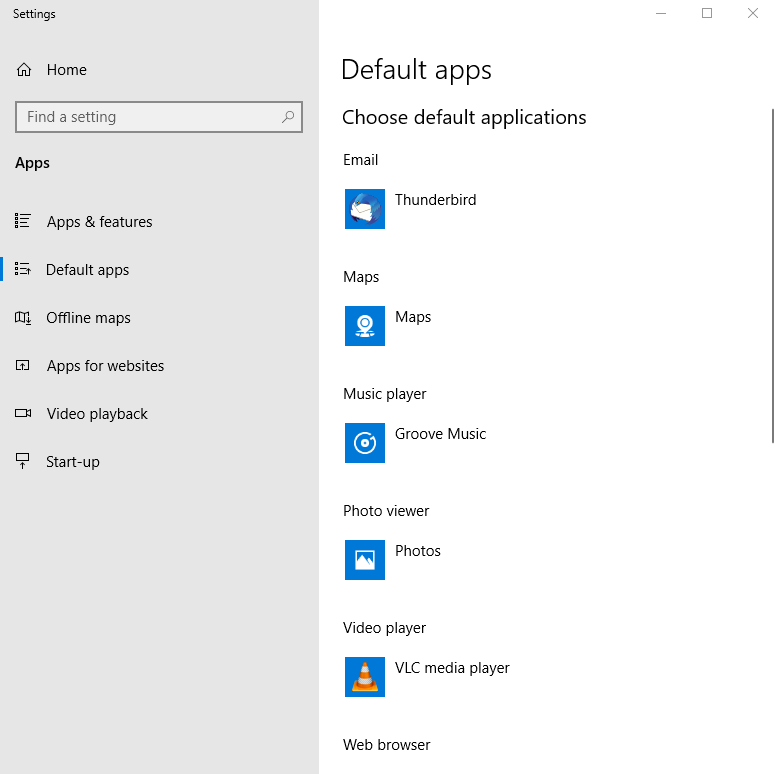Viewport: 775px width, 774px height.
Task: Open Start-up settings page
Action: point(73,462)
